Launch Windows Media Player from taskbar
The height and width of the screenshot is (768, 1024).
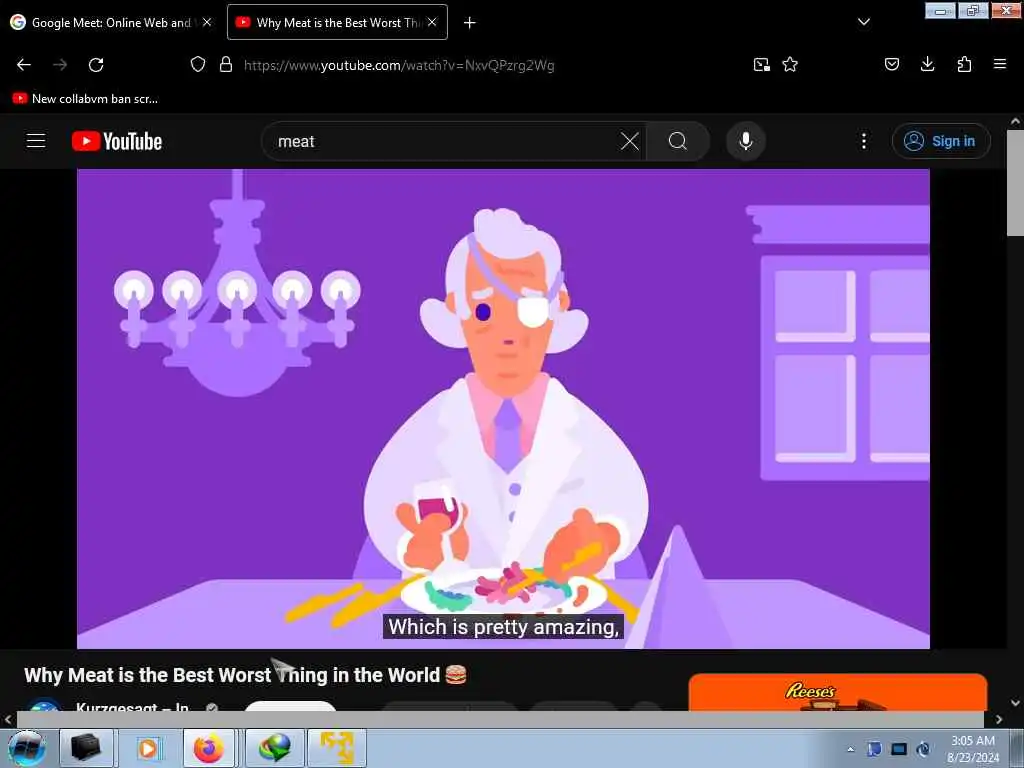(x=148, y=748)
